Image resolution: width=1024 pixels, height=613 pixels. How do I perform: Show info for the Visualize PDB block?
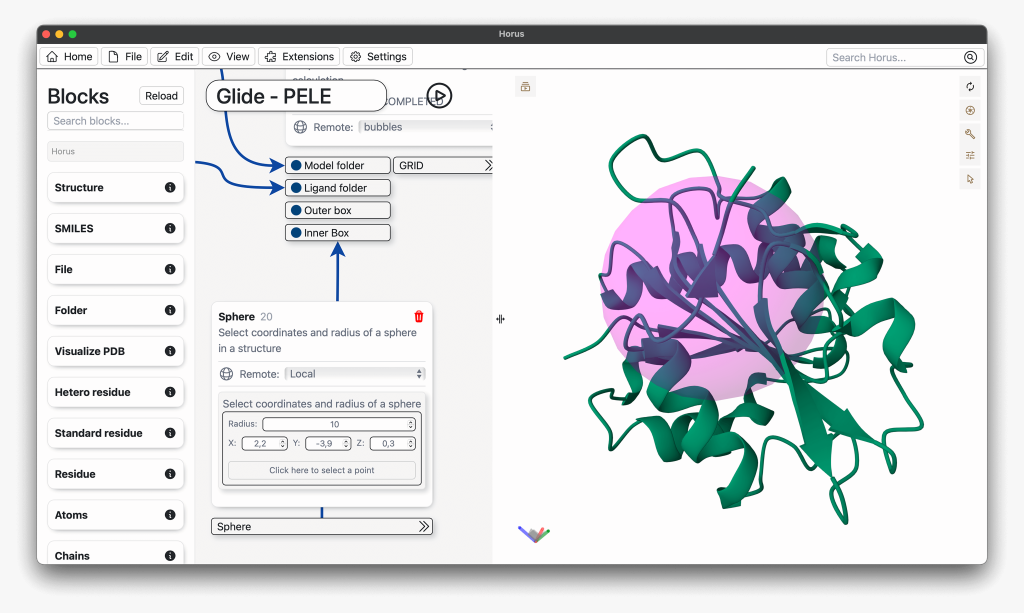click(170, 351)
